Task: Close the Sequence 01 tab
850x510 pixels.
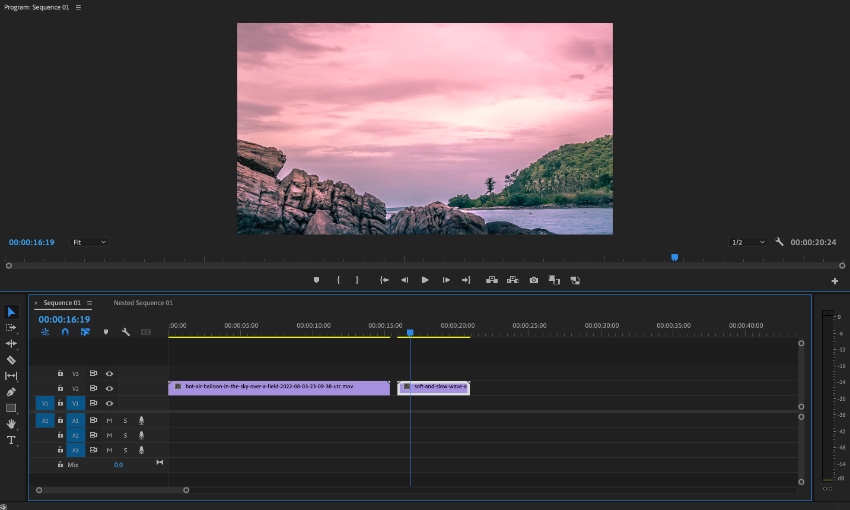Action: point(36,303)
